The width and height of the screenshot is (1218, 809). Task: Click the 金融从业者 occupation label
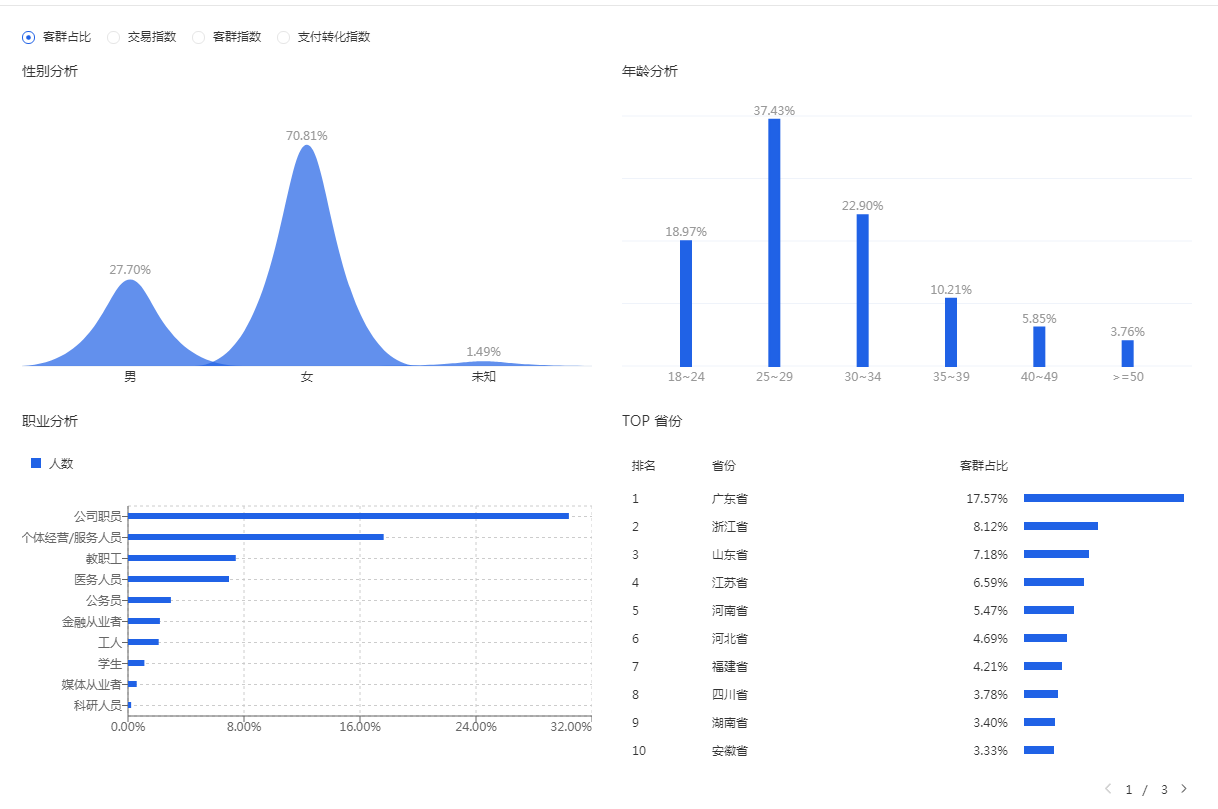coord(91,621)
